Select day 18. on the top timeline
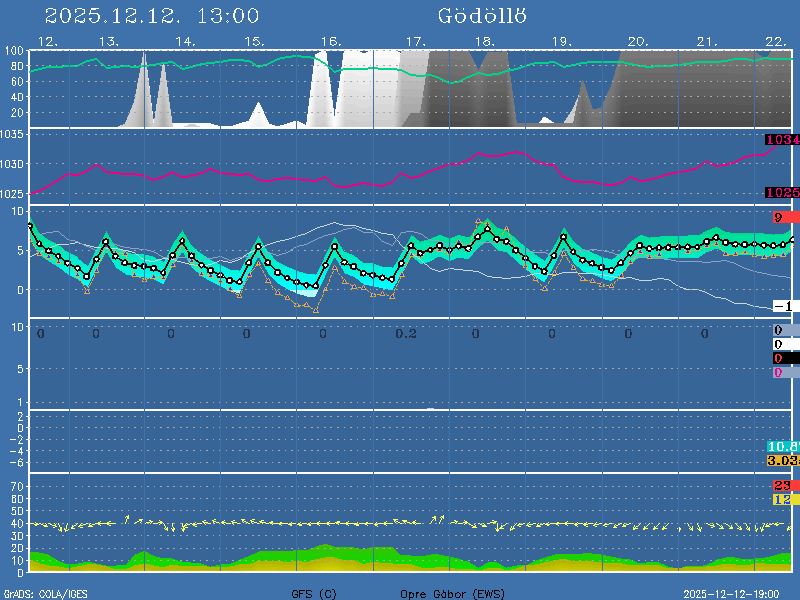The width and height of the screenshot is (800, 600). click(484, 41)
